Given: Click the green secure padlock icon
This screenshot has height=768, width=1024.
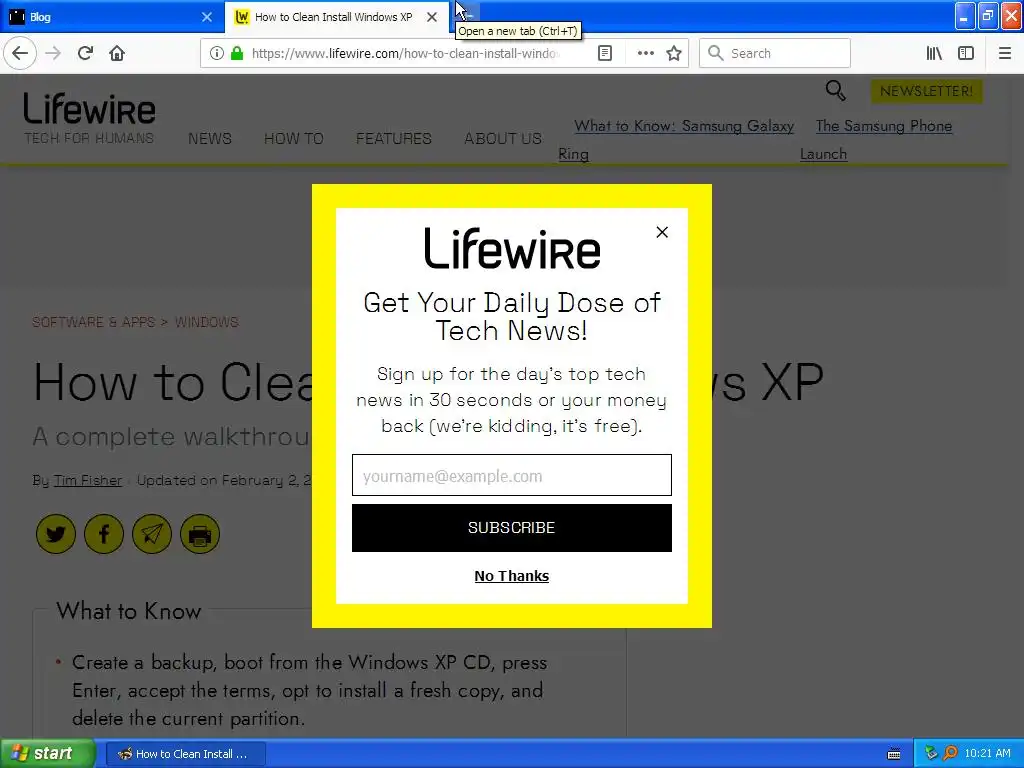Looking at the screenshot, I should tap(237, 54).
